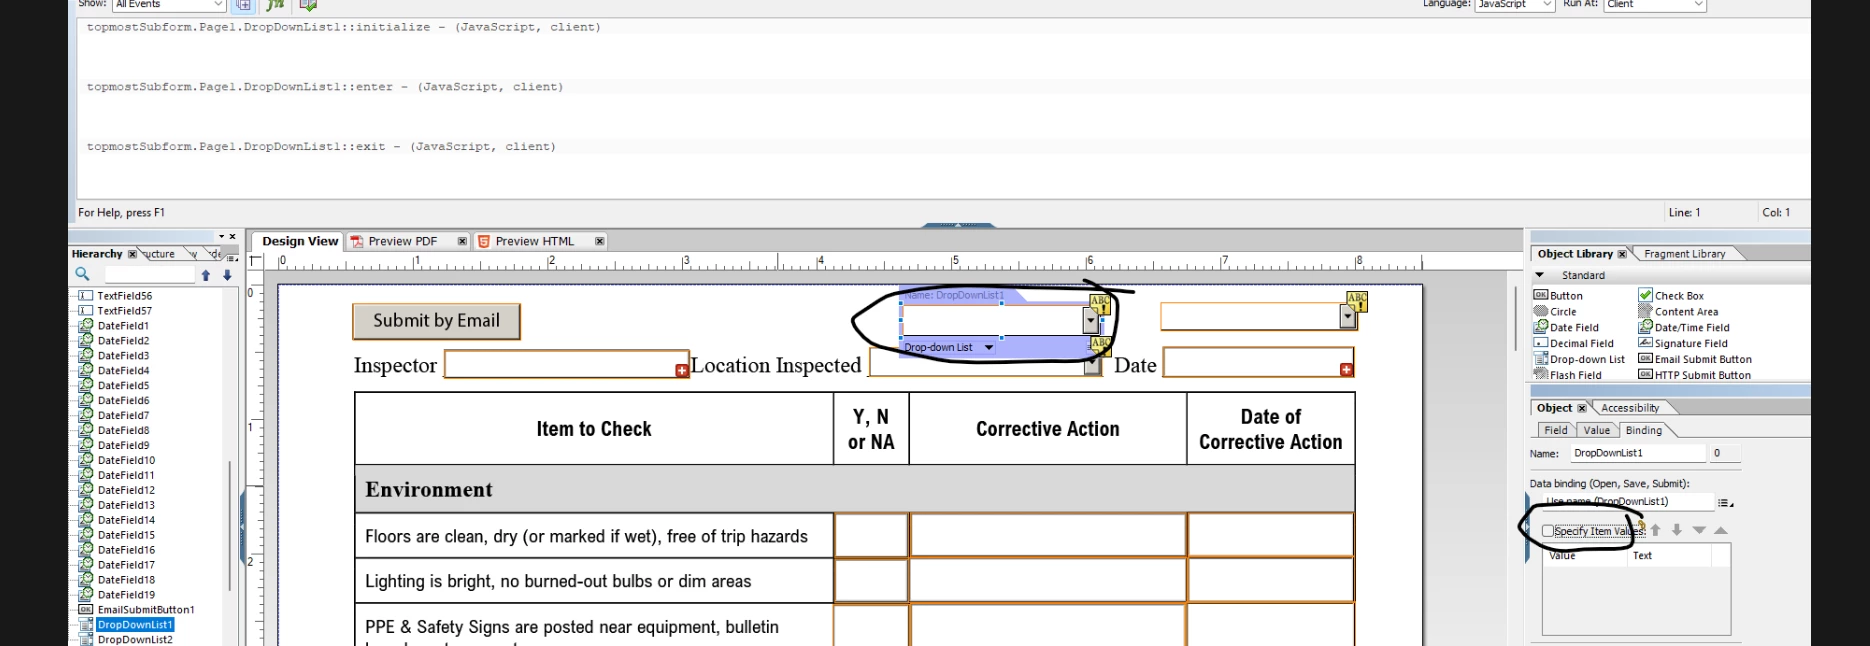Click move item down arrow in Binding list

click(1677, 530)
